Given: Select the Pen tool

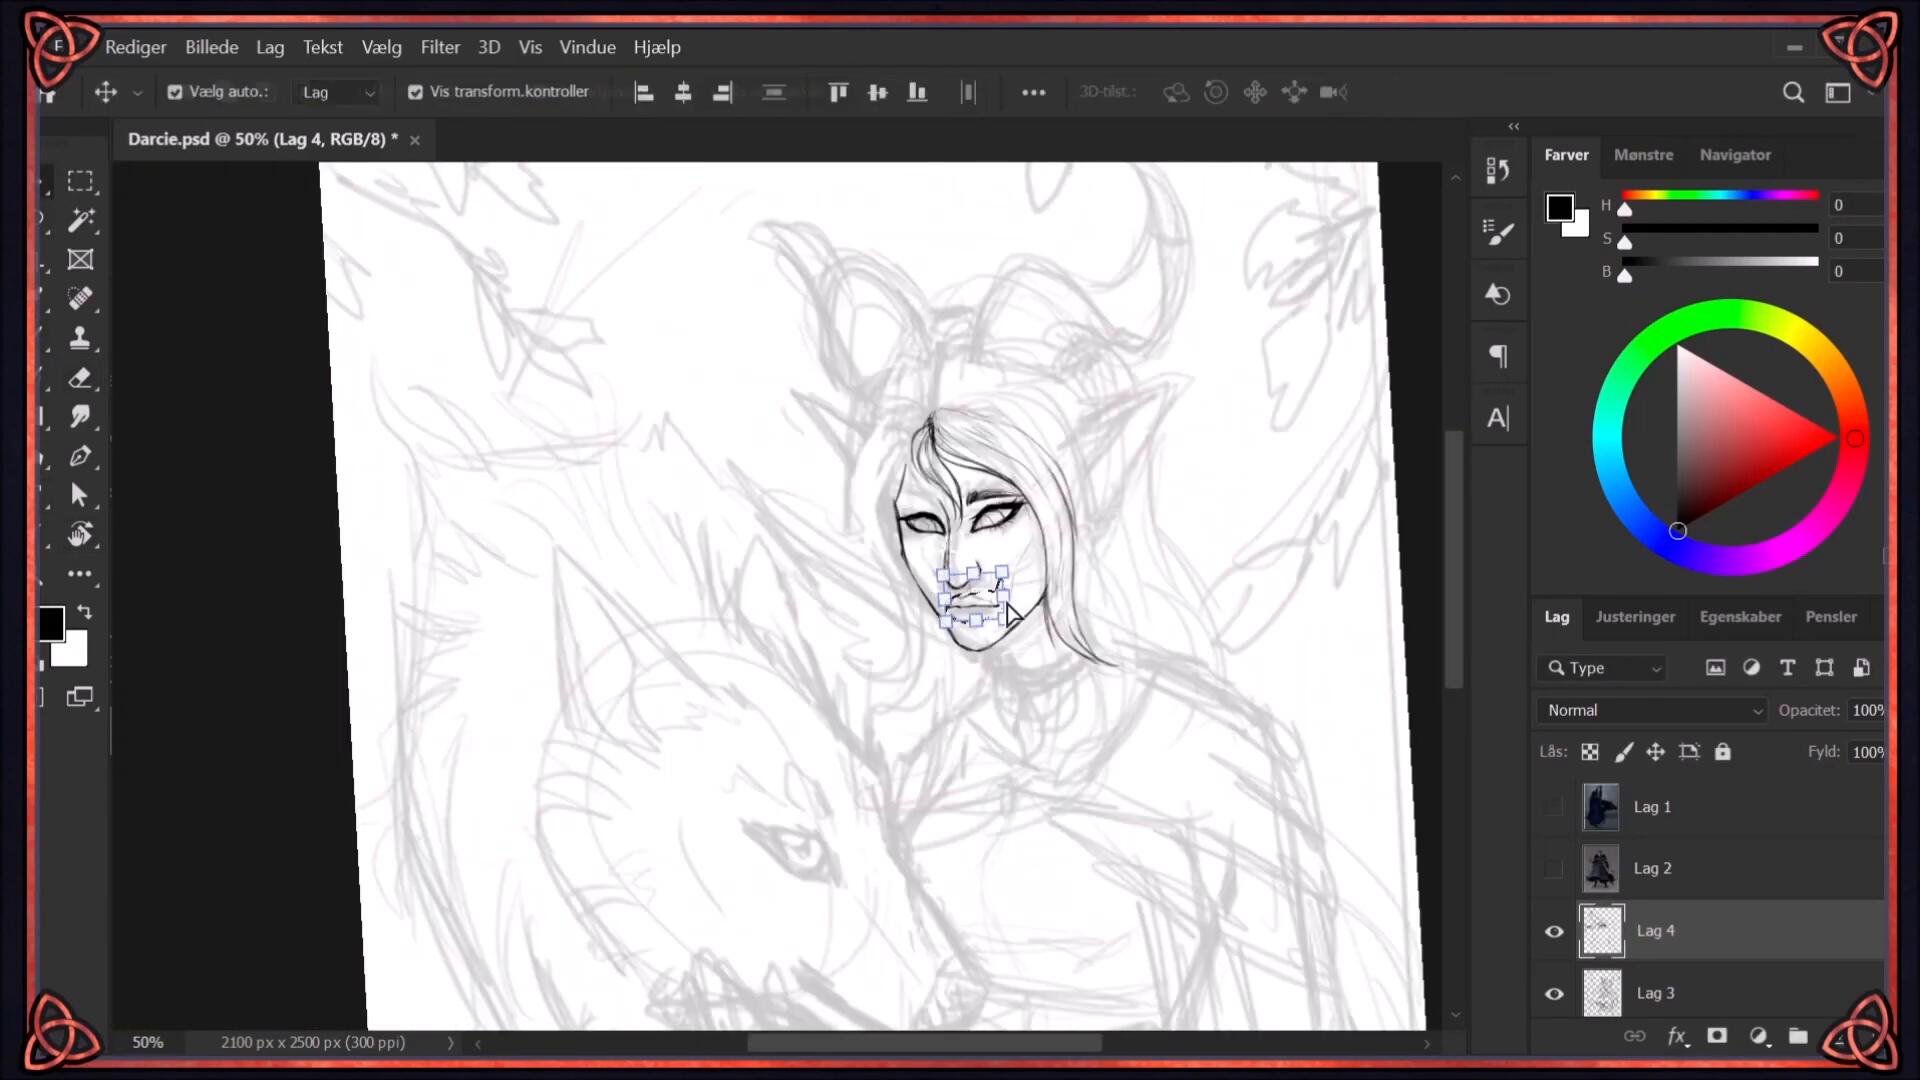Looking at the screenshot, I should (x=80, y=457).
